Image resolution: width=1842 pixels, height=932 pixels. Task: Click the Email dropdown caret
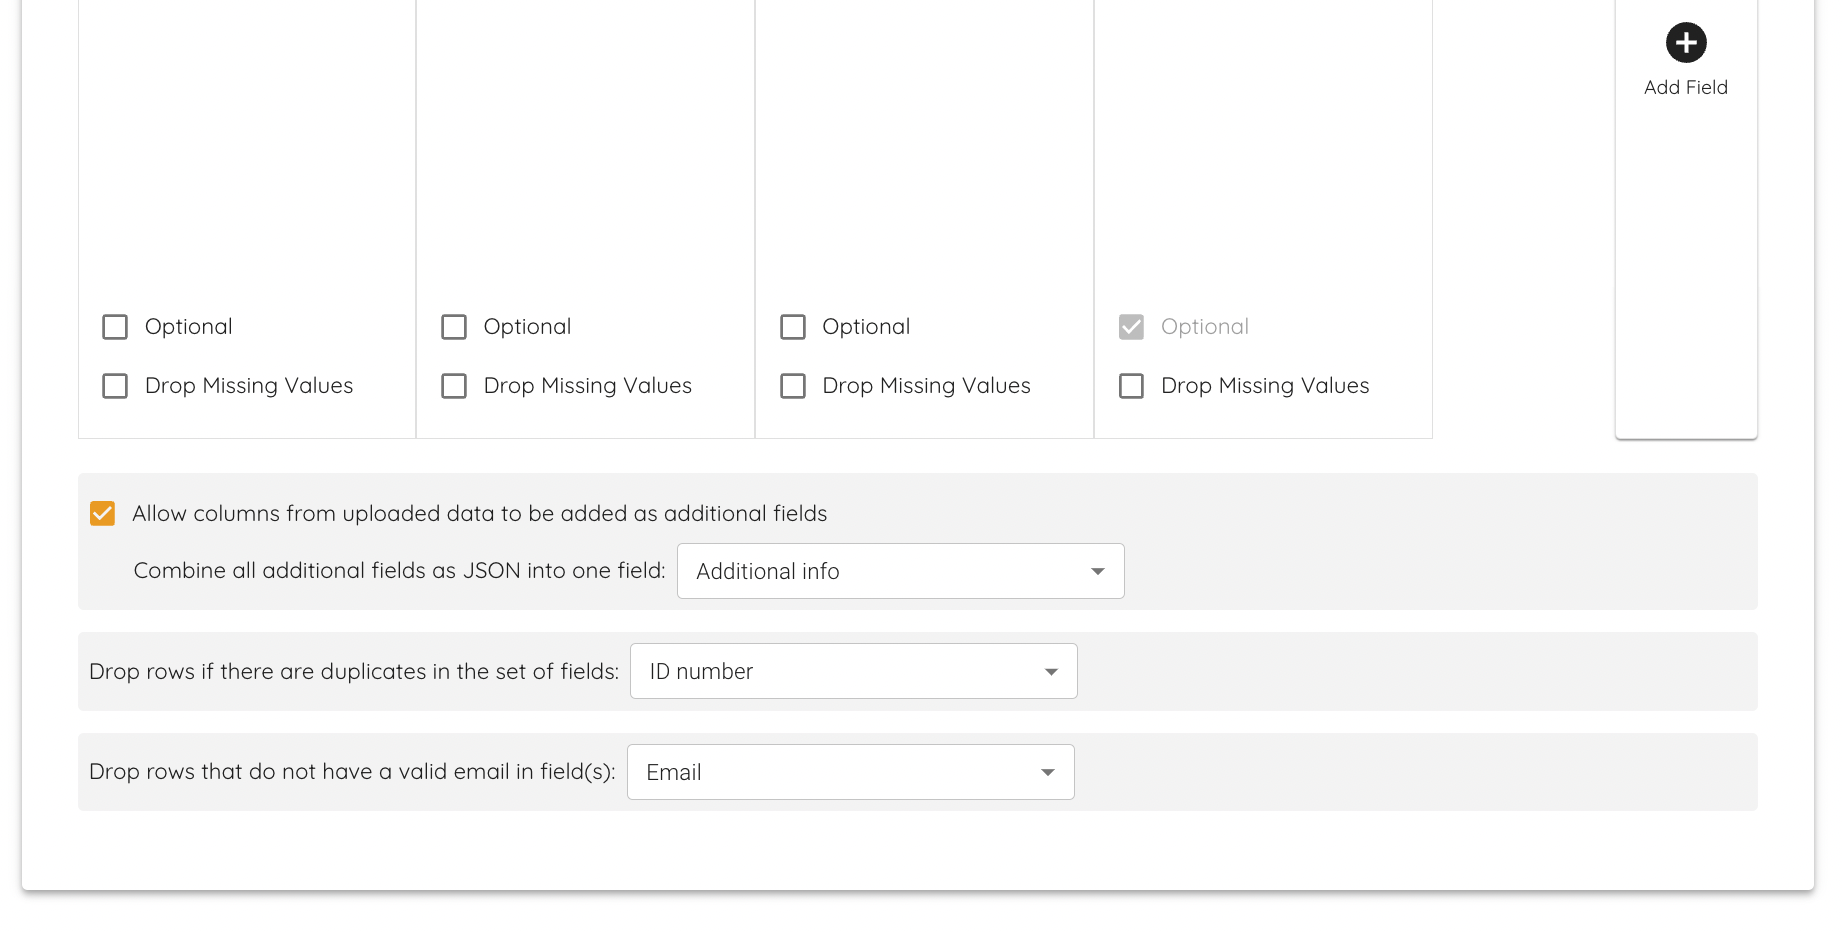tap(1047, 772)
